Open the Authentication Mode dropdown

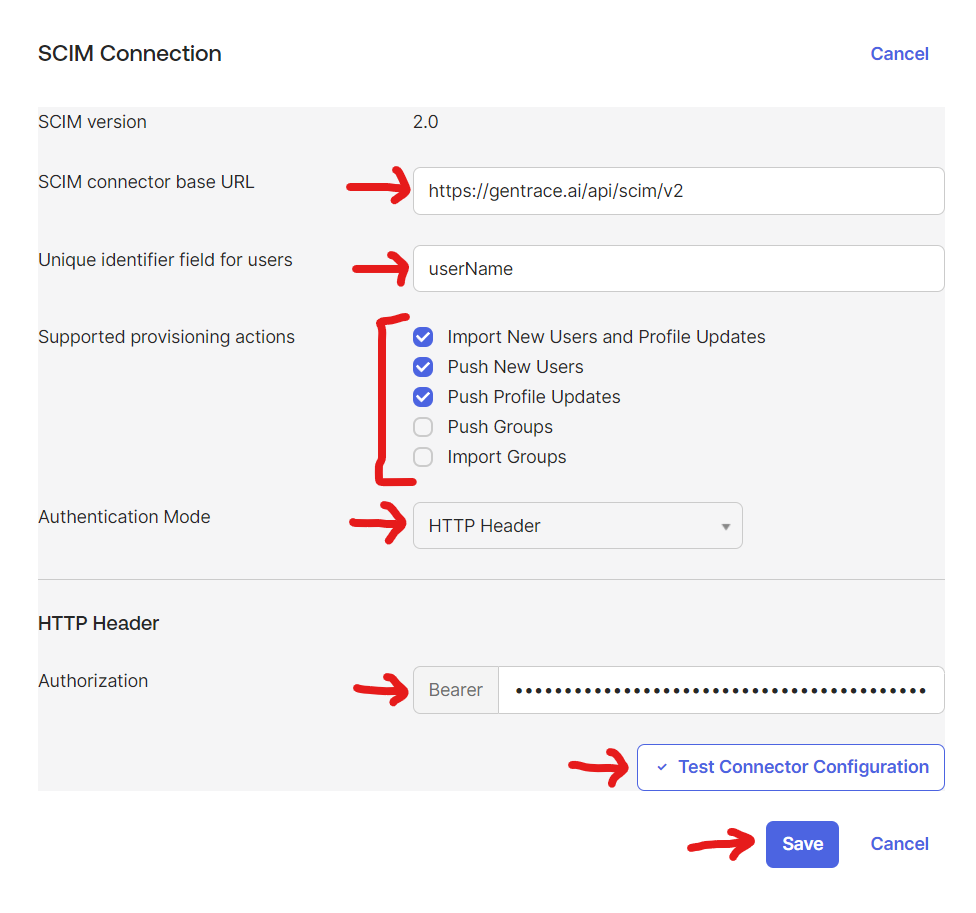pos(578,525)
